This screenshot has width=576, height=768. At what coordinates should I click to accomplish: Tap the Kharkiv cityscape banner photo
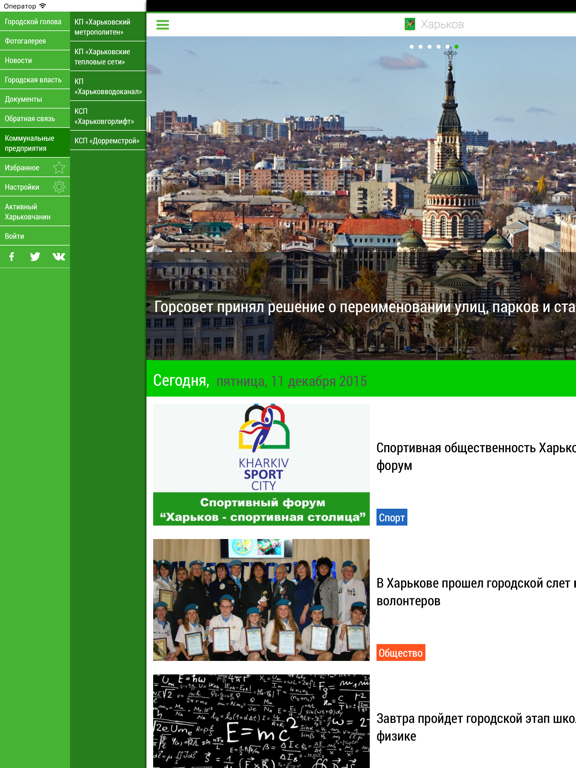point(361,198)
